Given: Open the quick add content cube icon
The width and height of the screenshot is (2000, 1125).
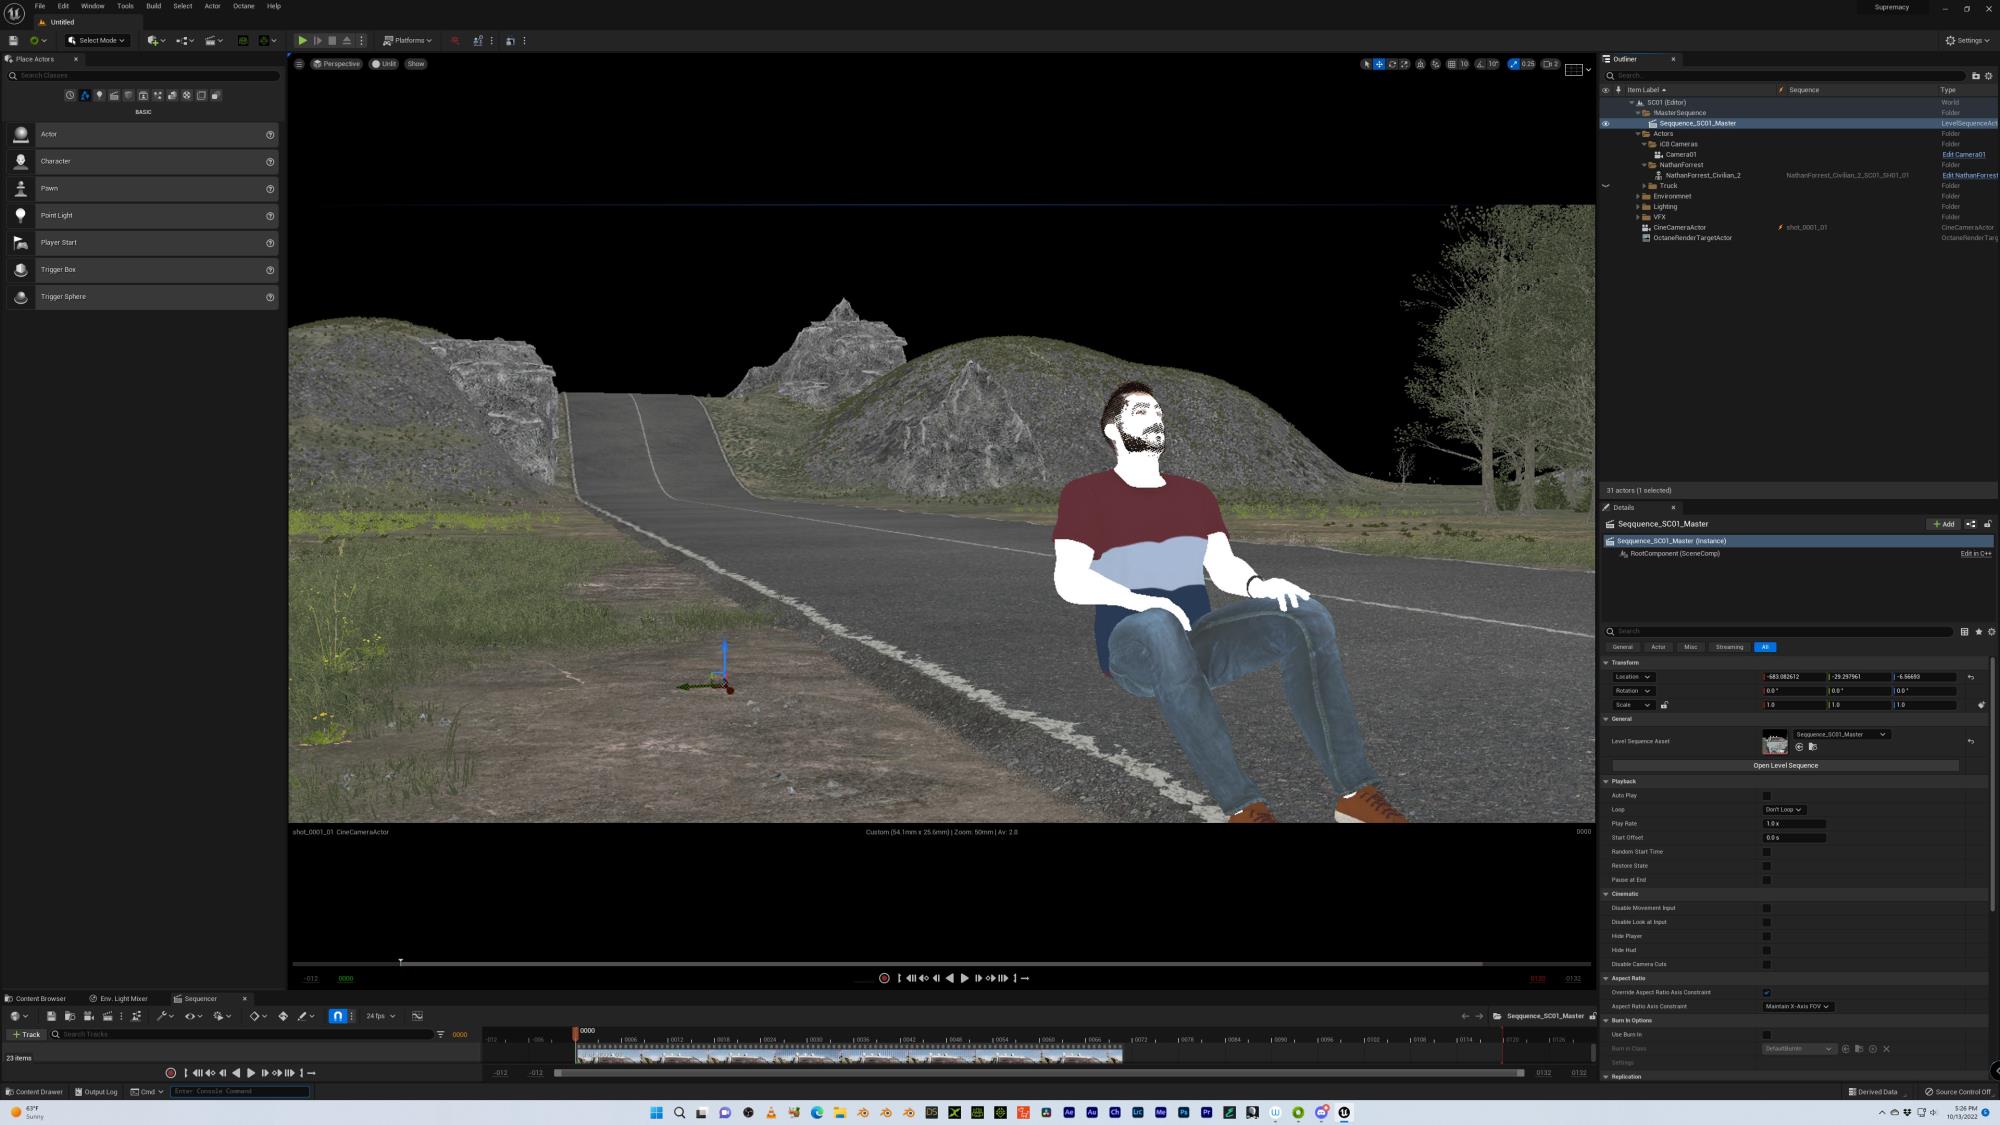Looking at the screenshot, I should 155,41.
